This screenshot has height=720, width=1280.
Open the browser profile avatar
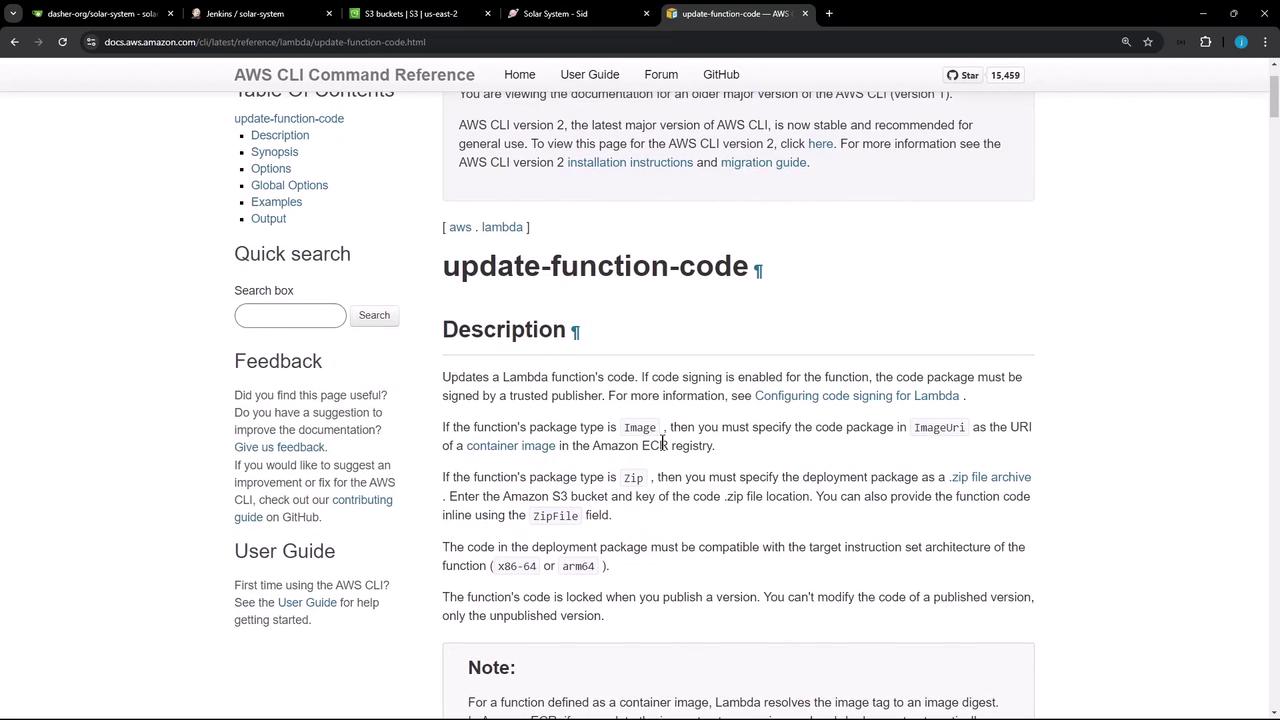click(x=1241, y=42)
